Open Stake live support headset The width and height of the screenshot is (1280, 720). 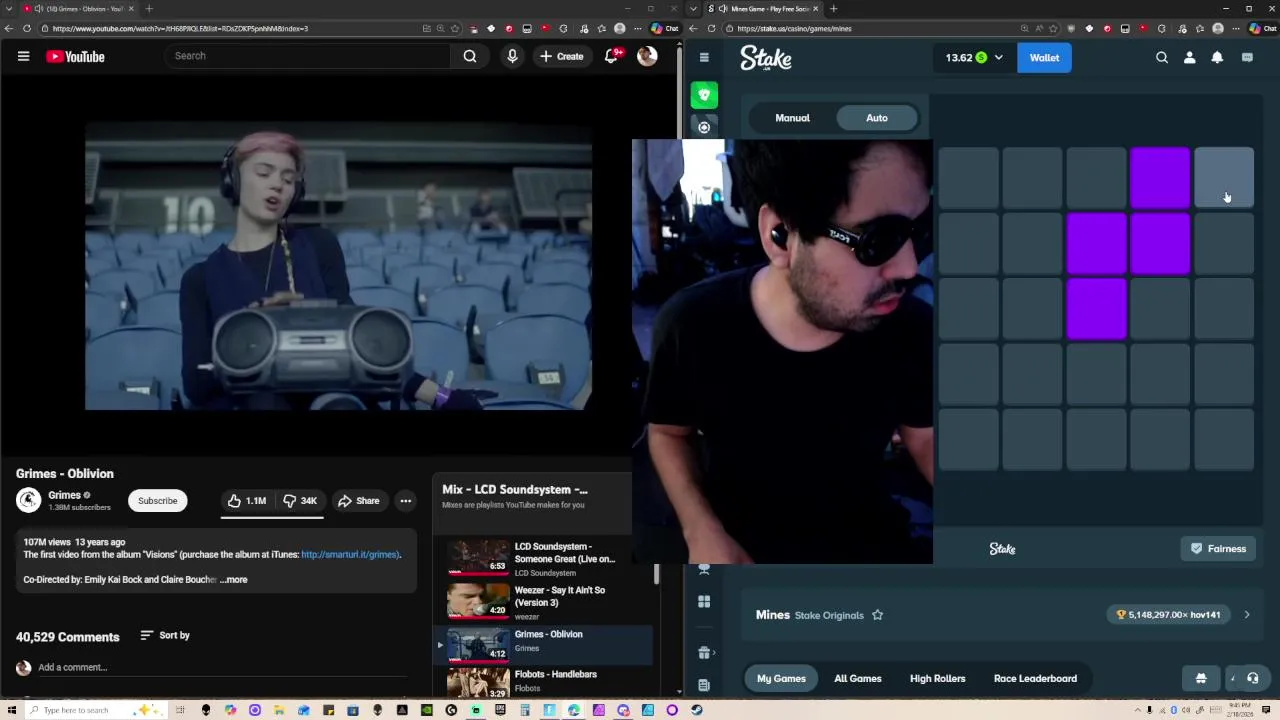(1252, 678)
